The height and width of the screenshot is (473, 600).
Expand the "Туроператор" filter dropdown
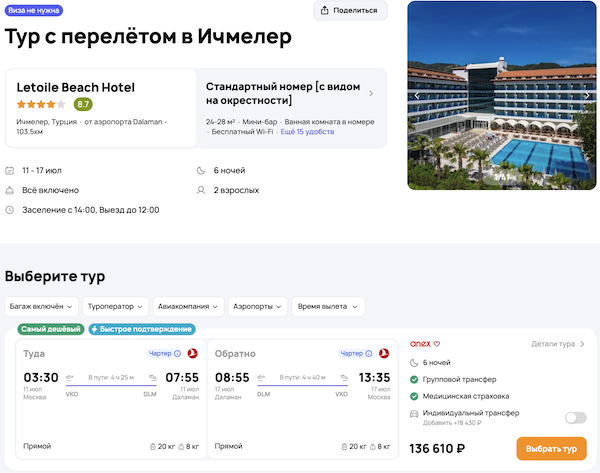(115, 306)
